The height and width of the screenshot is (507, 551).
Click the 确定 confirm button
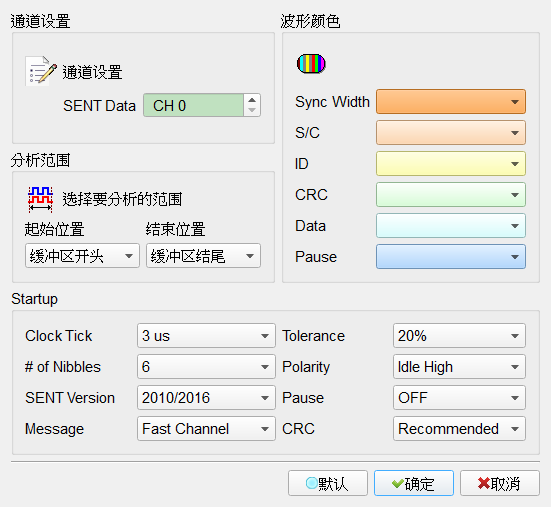[414, 483]
